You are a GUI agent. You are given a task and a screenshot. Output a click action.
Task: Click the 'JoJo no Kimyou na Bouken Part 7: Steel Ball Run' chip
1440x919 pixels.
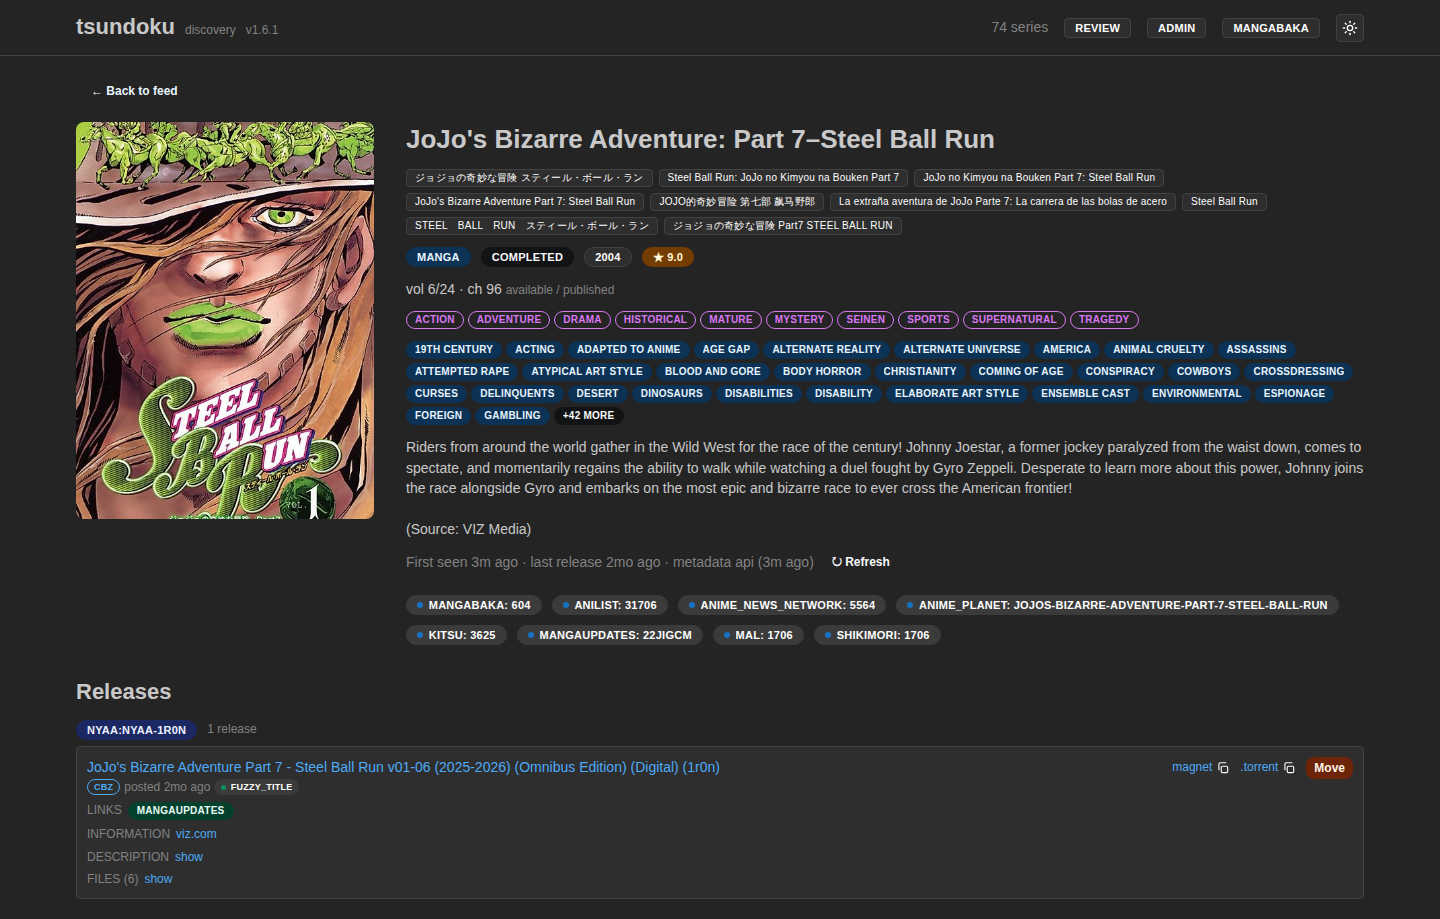tap(1039, 178)
